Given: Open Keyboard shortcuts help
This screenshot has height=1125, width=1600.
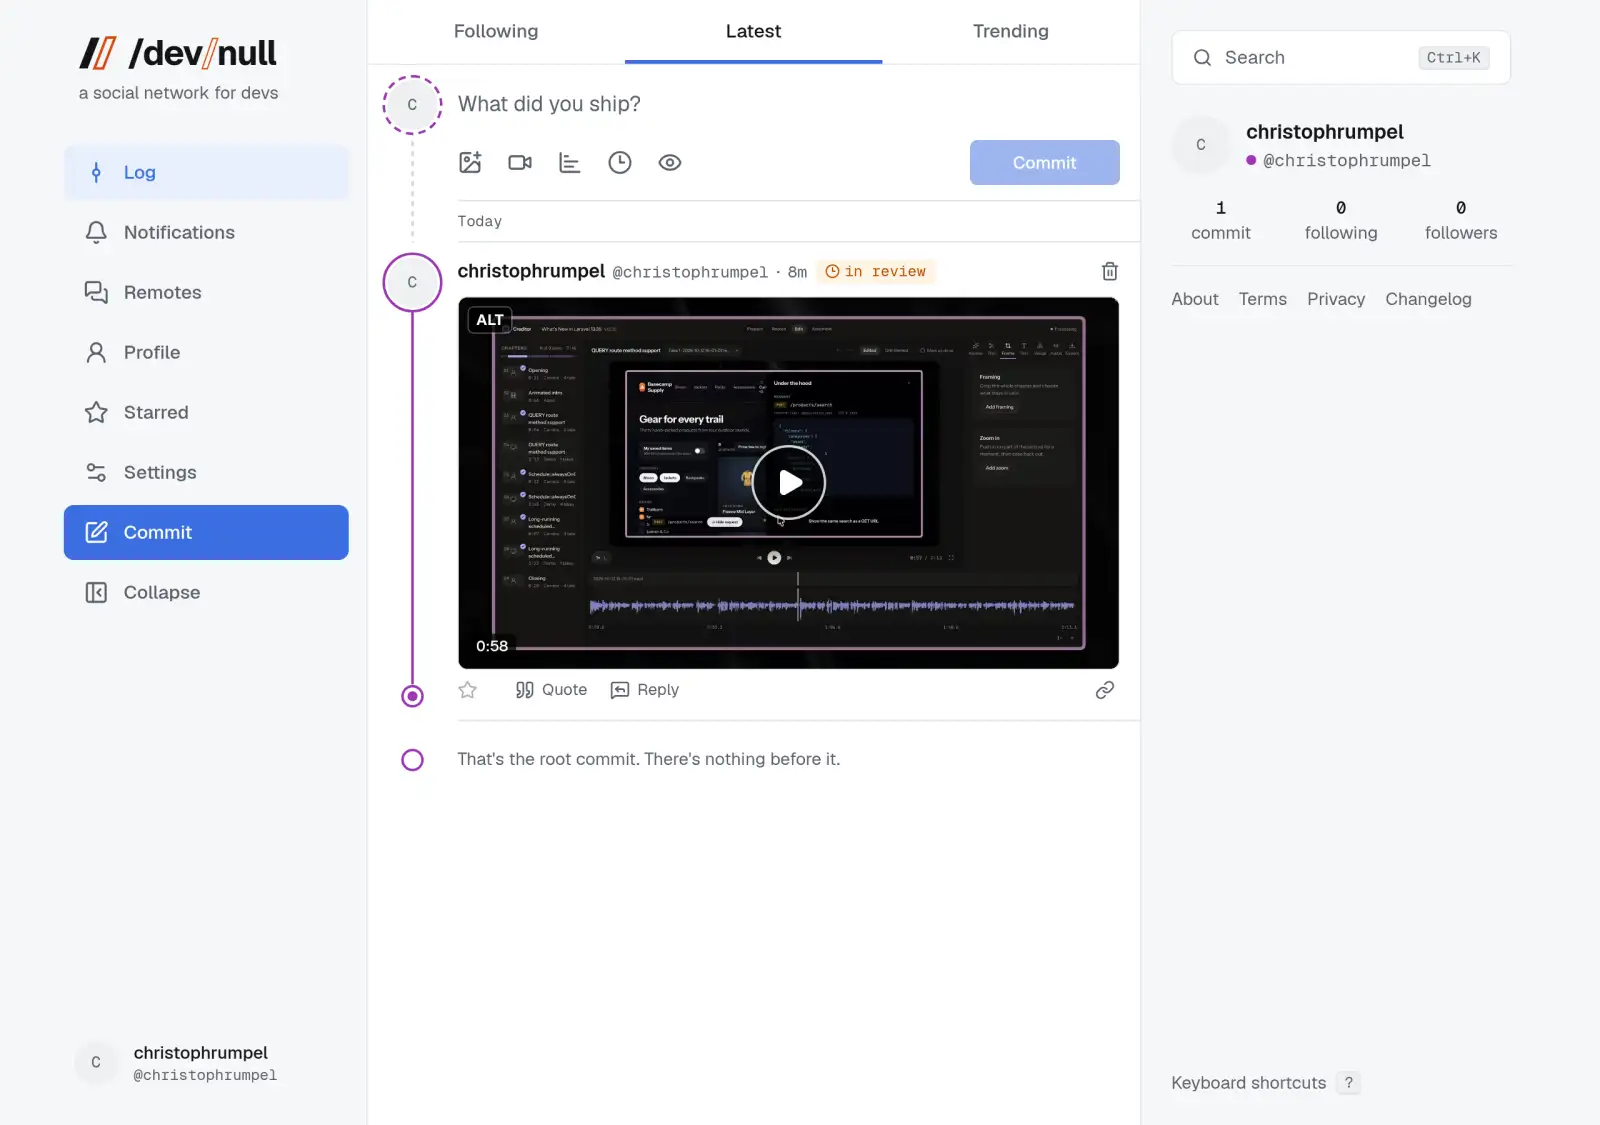Looking at the screenshot, I should (1266, 1083).
